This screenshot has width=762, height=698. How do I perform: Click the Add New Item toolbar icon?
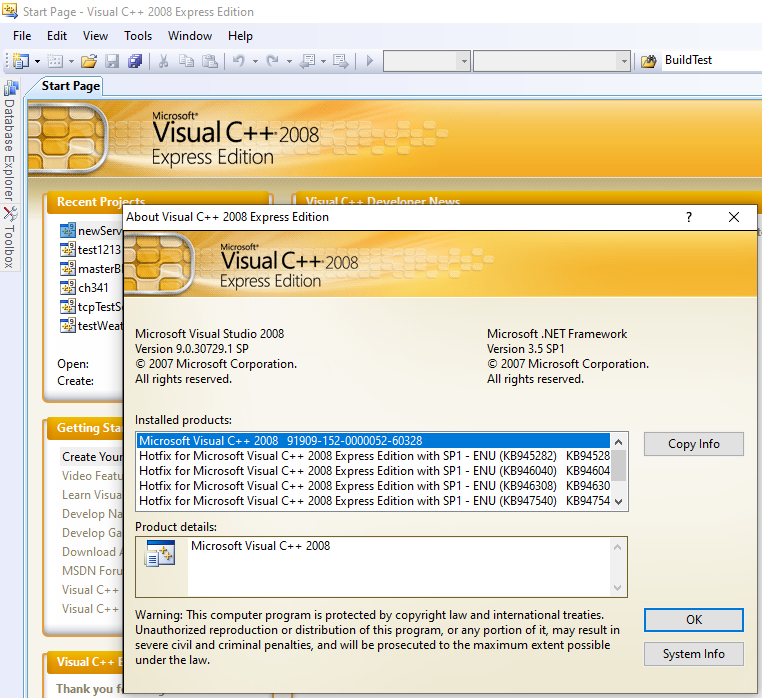55,61
